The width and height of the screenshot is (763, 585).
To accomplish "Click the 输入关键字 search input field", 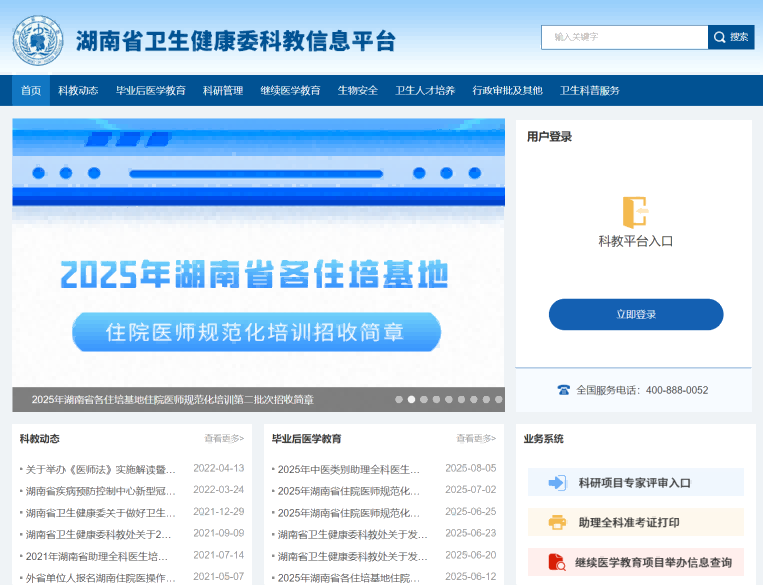I will [625, 37].
